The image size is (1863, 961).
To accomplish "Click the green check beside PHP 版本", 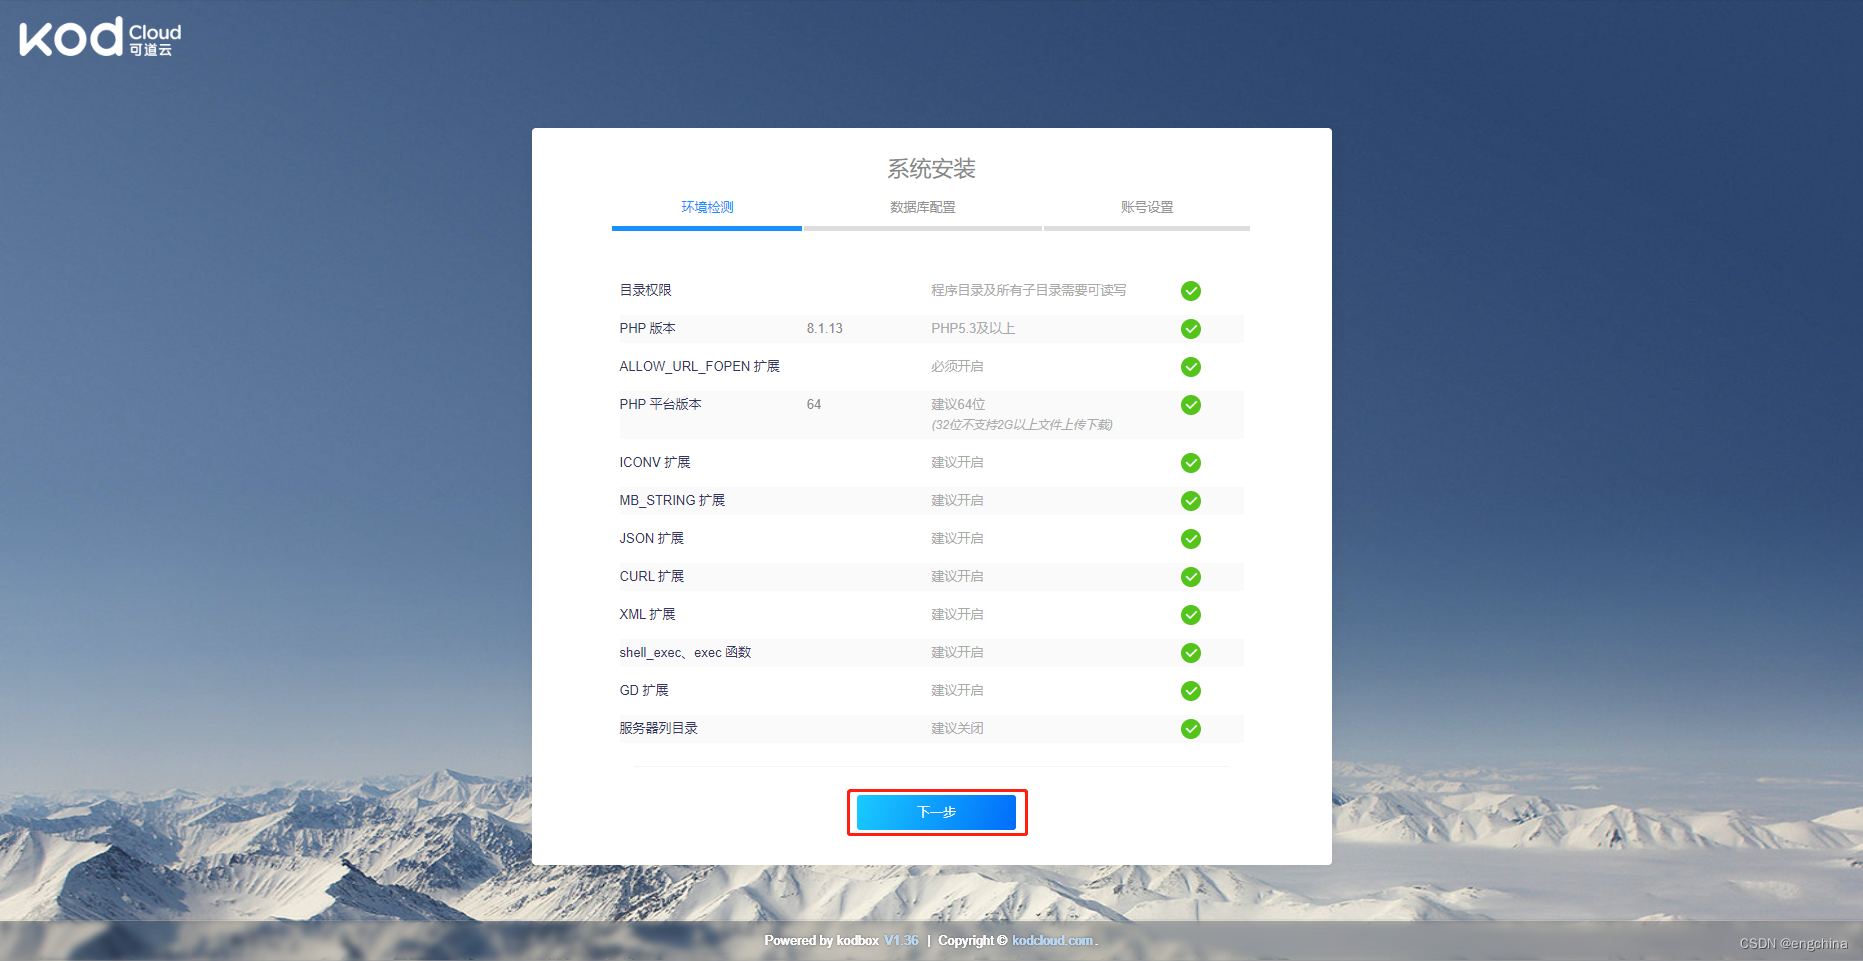I will click(1190, 329).
